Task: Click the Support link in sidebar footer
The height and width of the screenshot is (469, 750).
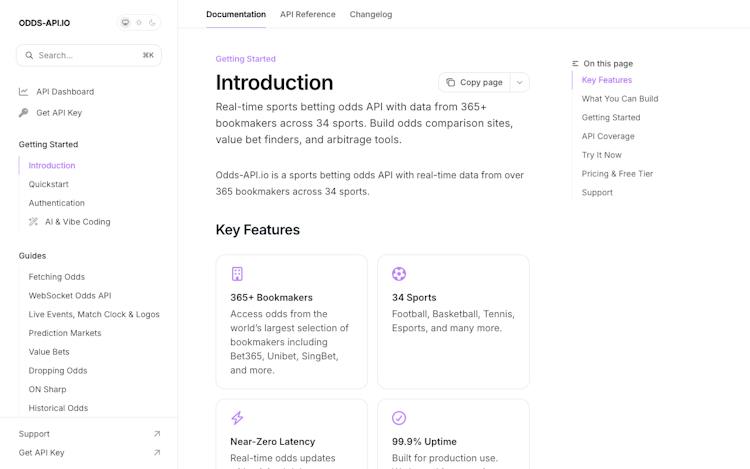Action: (34, 434)
